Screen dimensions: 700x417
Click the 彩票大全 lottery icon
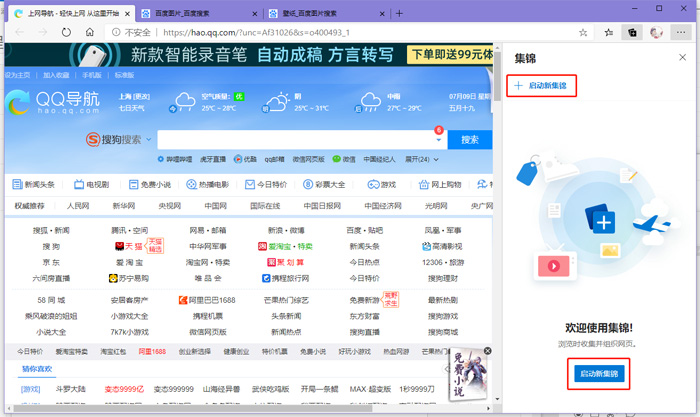click(308, 184)
